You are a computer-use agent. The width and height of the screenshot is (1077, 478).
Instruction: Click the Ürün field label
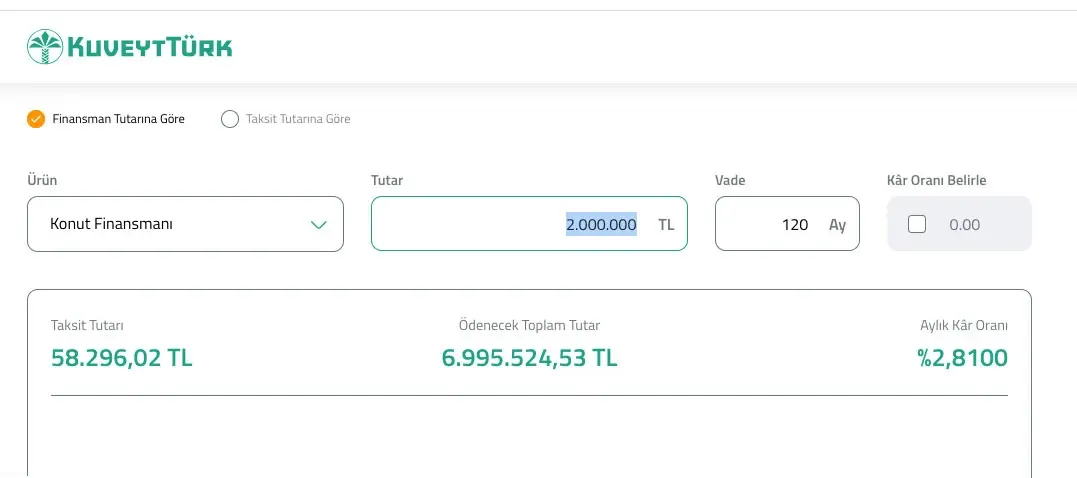point(41,180)
